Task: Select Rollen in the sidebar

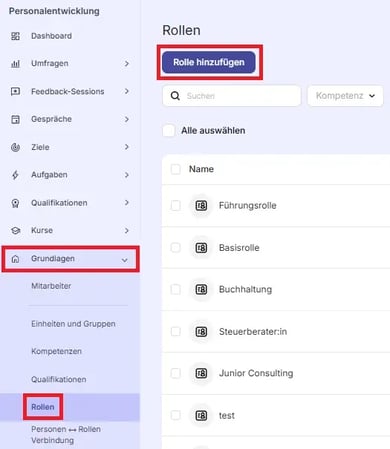Action: tap(43, 407)
